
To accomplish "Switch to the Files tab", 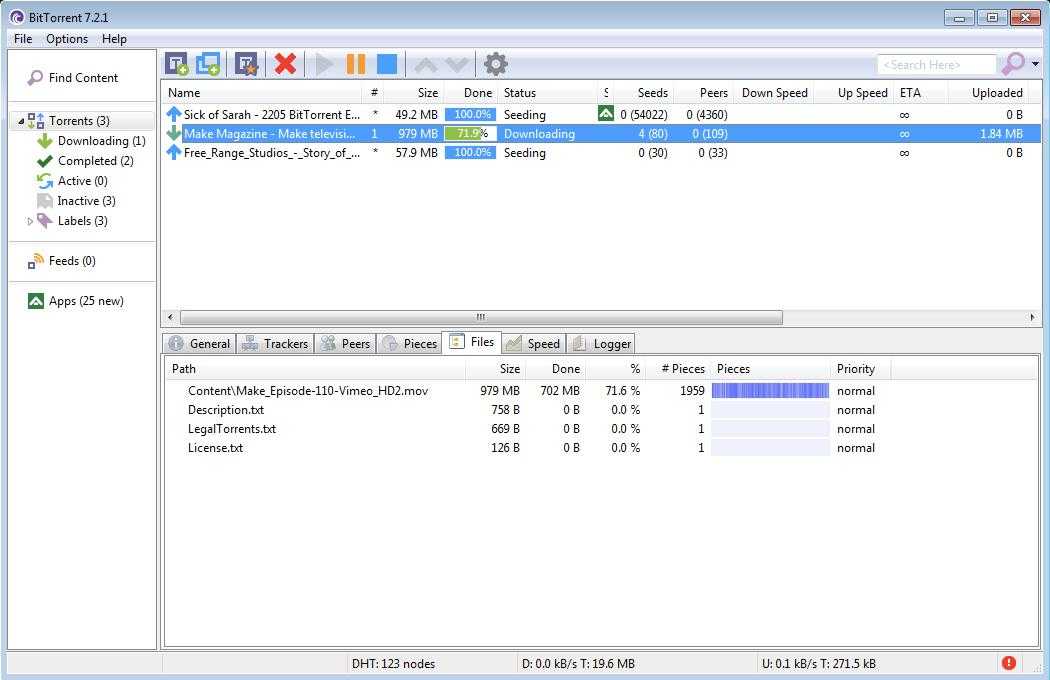I will click(472, 342).
